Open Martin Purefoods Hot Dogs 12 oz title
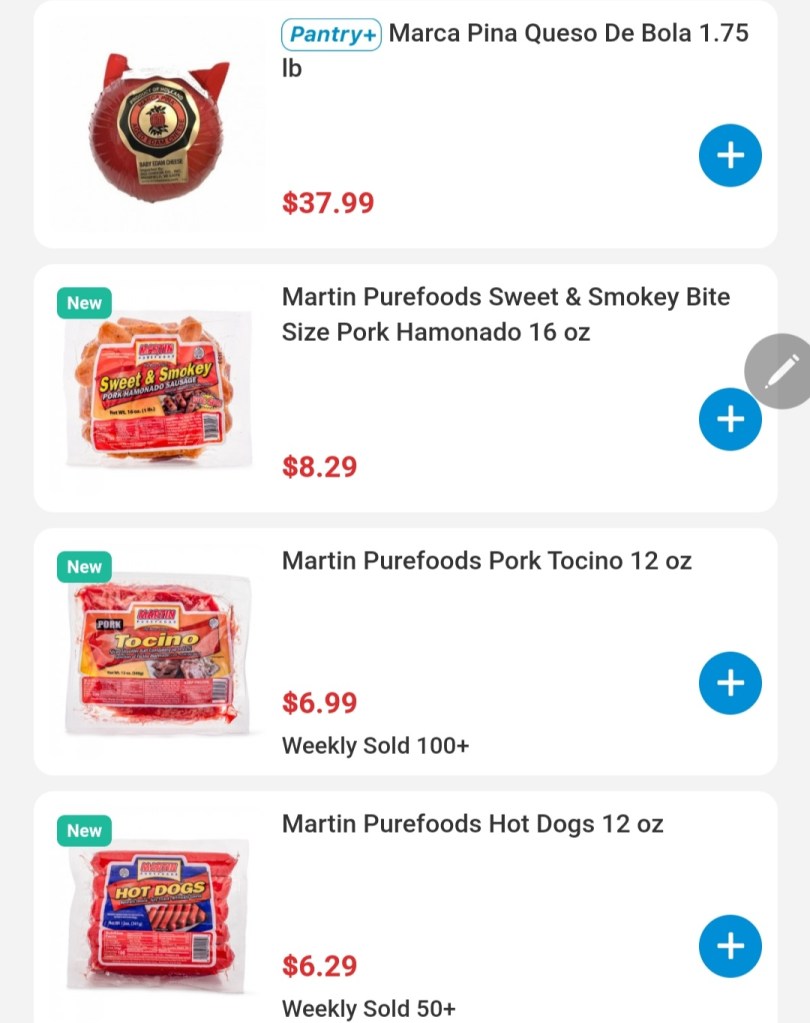This screenshot has height=1023, width=810. tap(472, 824)
